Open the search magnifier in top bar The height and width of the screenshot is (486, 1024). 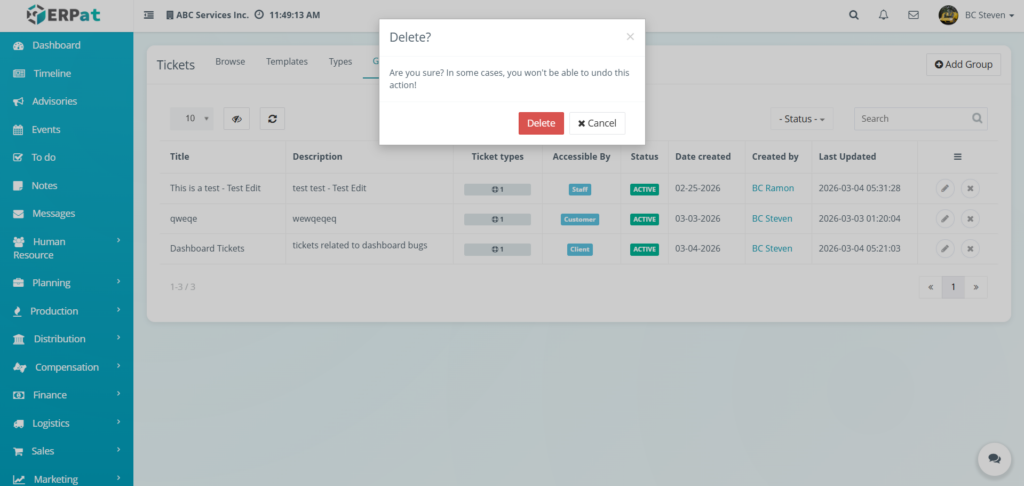[854, 15]
